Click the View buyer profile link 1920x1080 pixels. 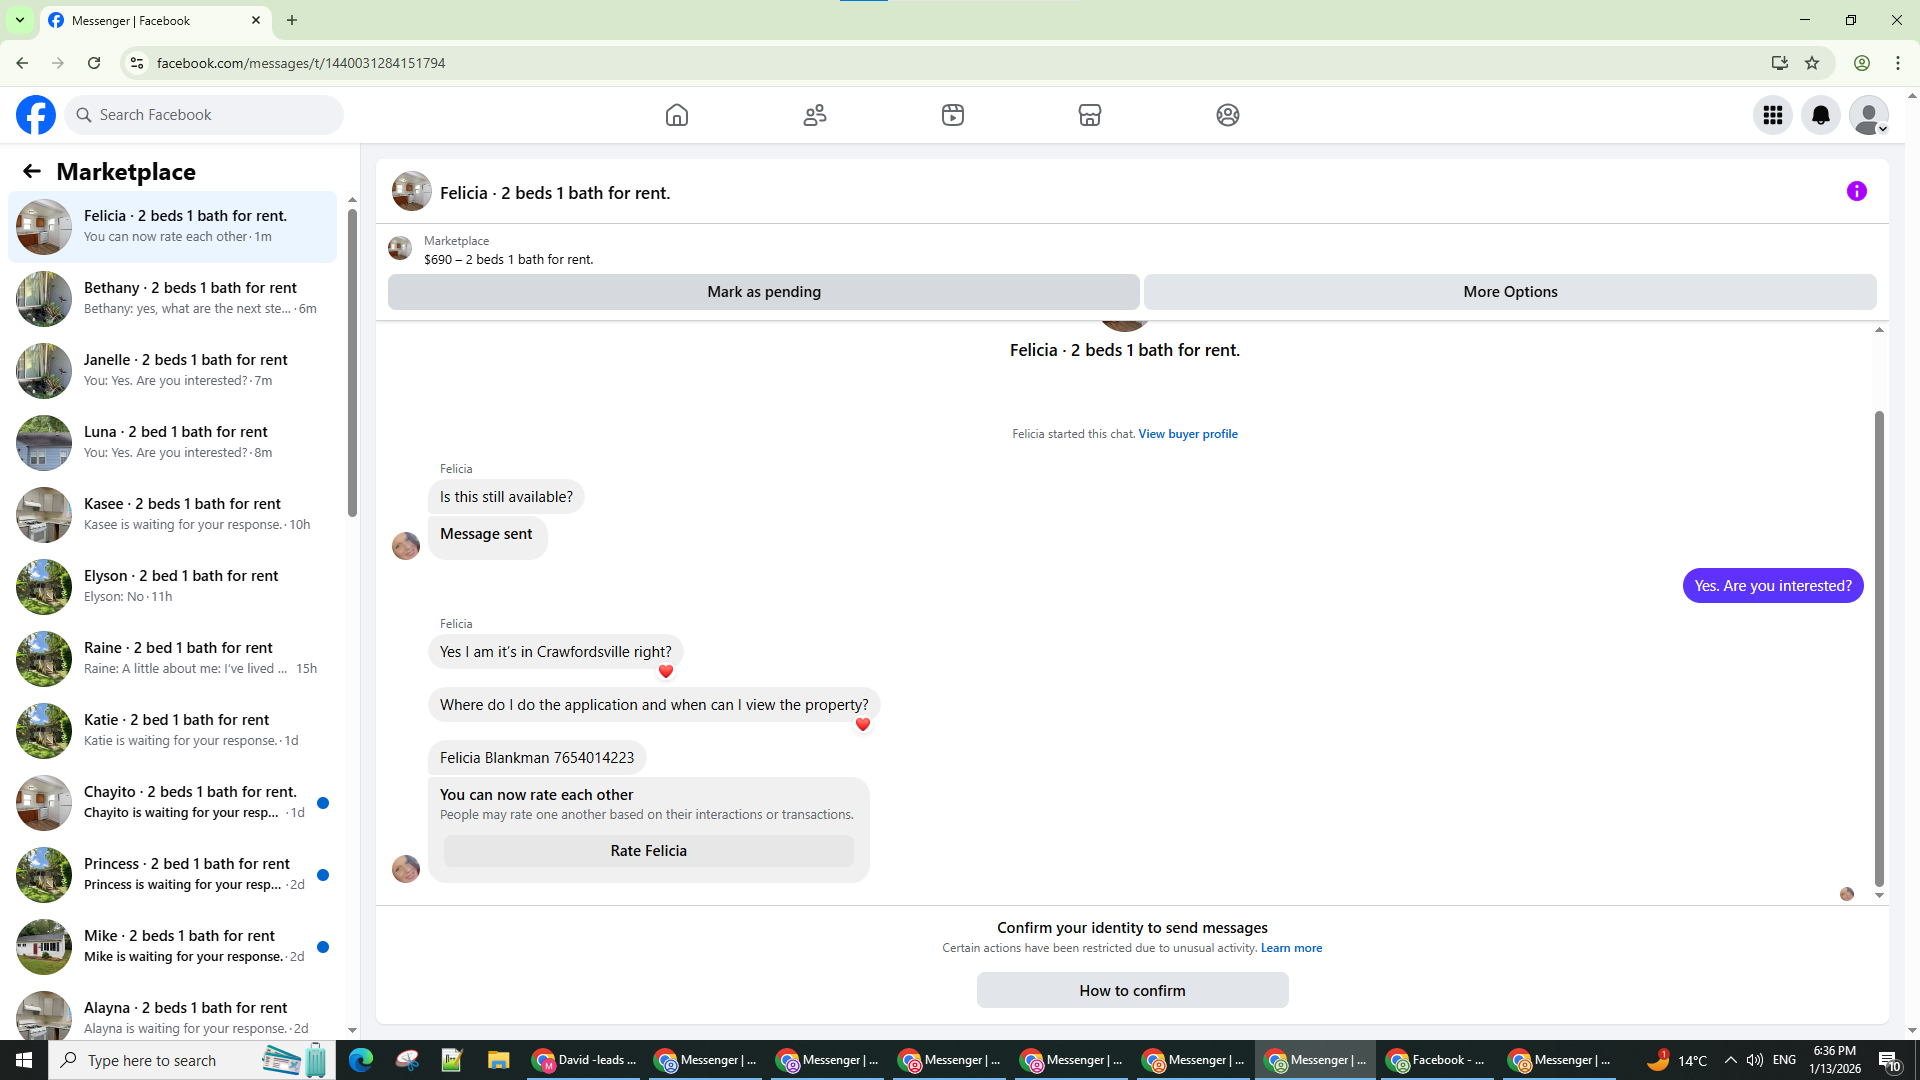tap(1188, 434)
